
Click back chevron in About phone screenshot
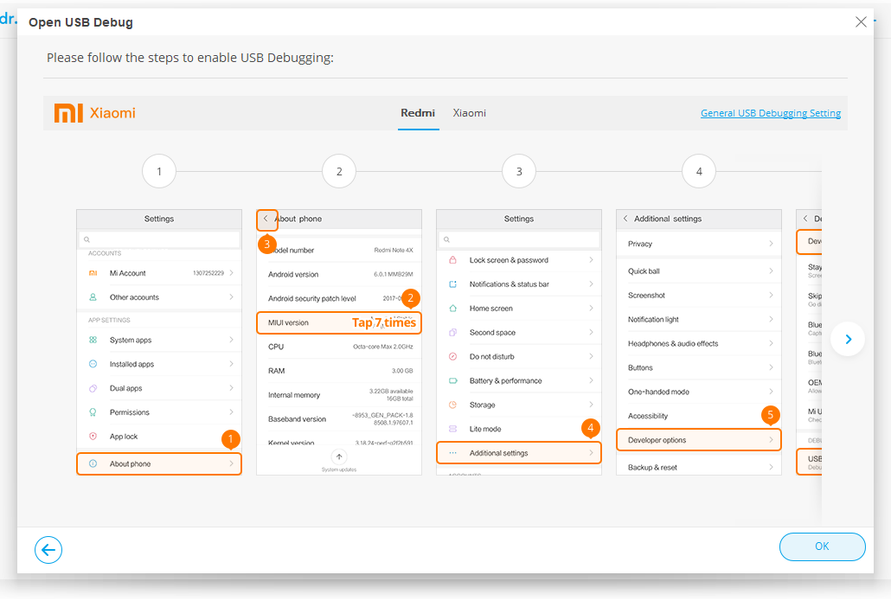266,218
